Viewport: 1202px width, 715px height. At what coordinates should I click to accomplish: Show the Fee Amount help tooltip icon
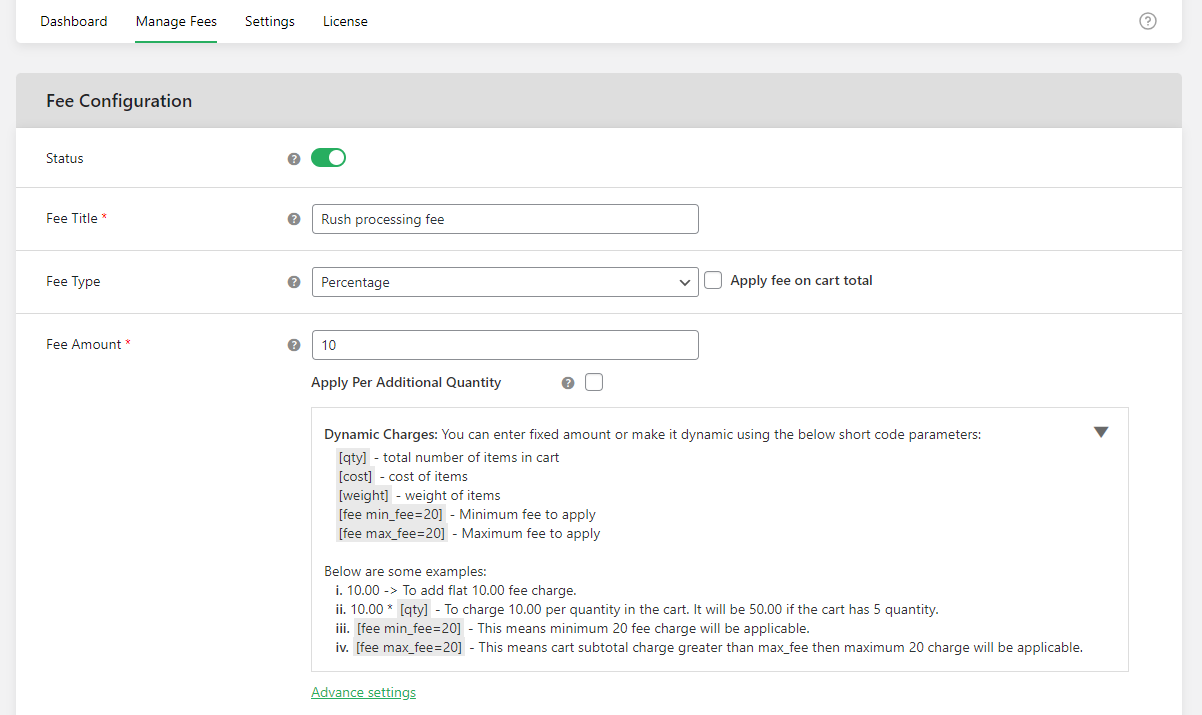click(294, 345)
